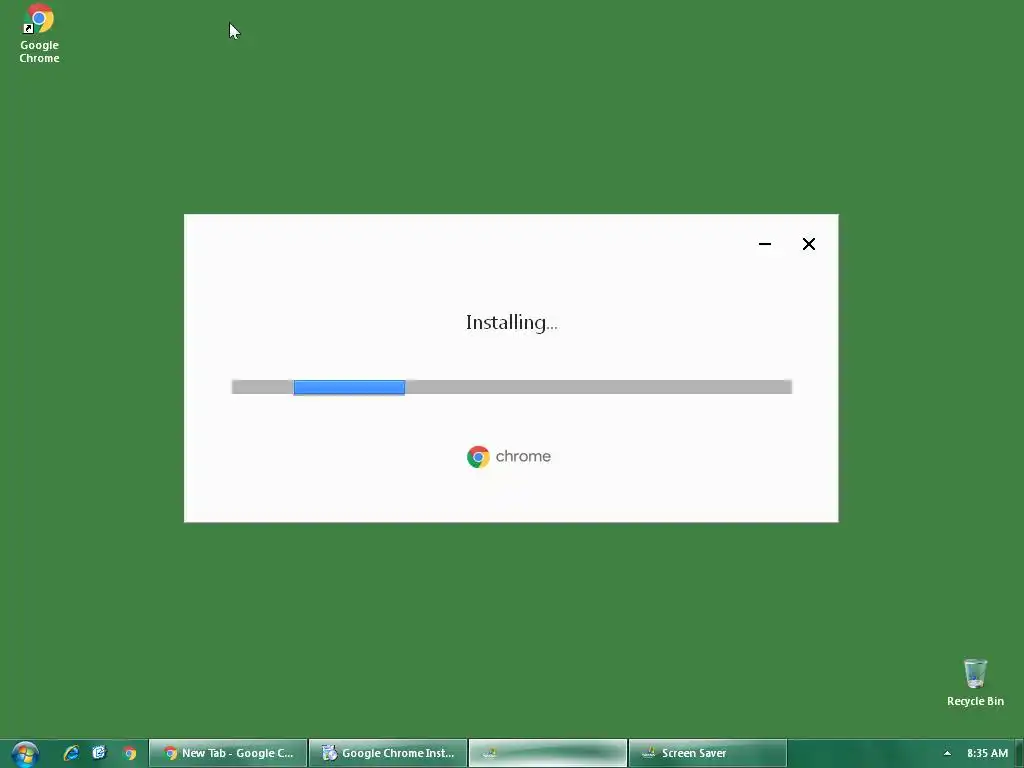Switch to Screen Saver taskbar button
Viewport: 1024px width, 768px height.
click(x=708, y=753)
